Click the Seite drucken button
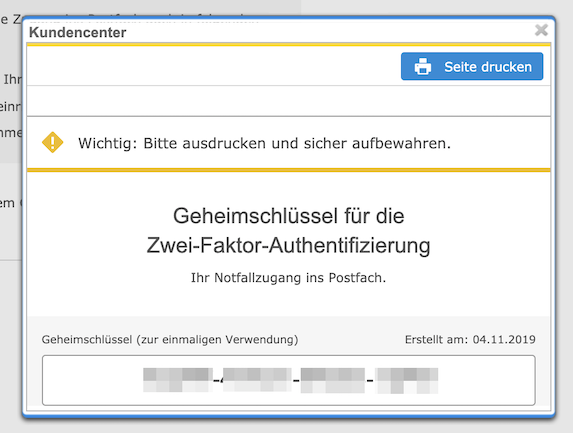 coord(472,67)
